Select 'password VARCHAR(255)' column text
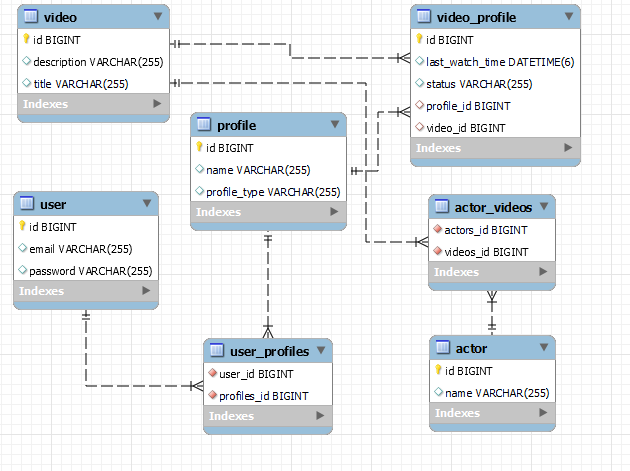The width and height of the screenshot is (630, 471). pyautogui.click(x=91, y=271)
